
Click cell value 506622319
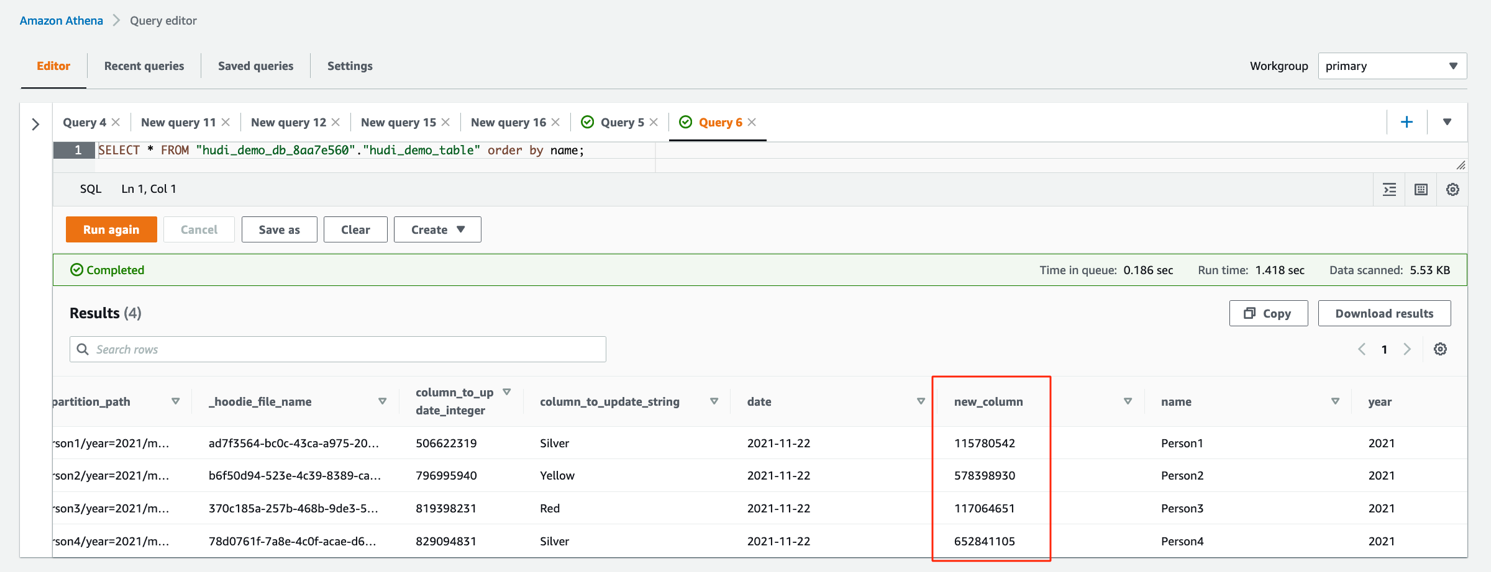(446, 443)
